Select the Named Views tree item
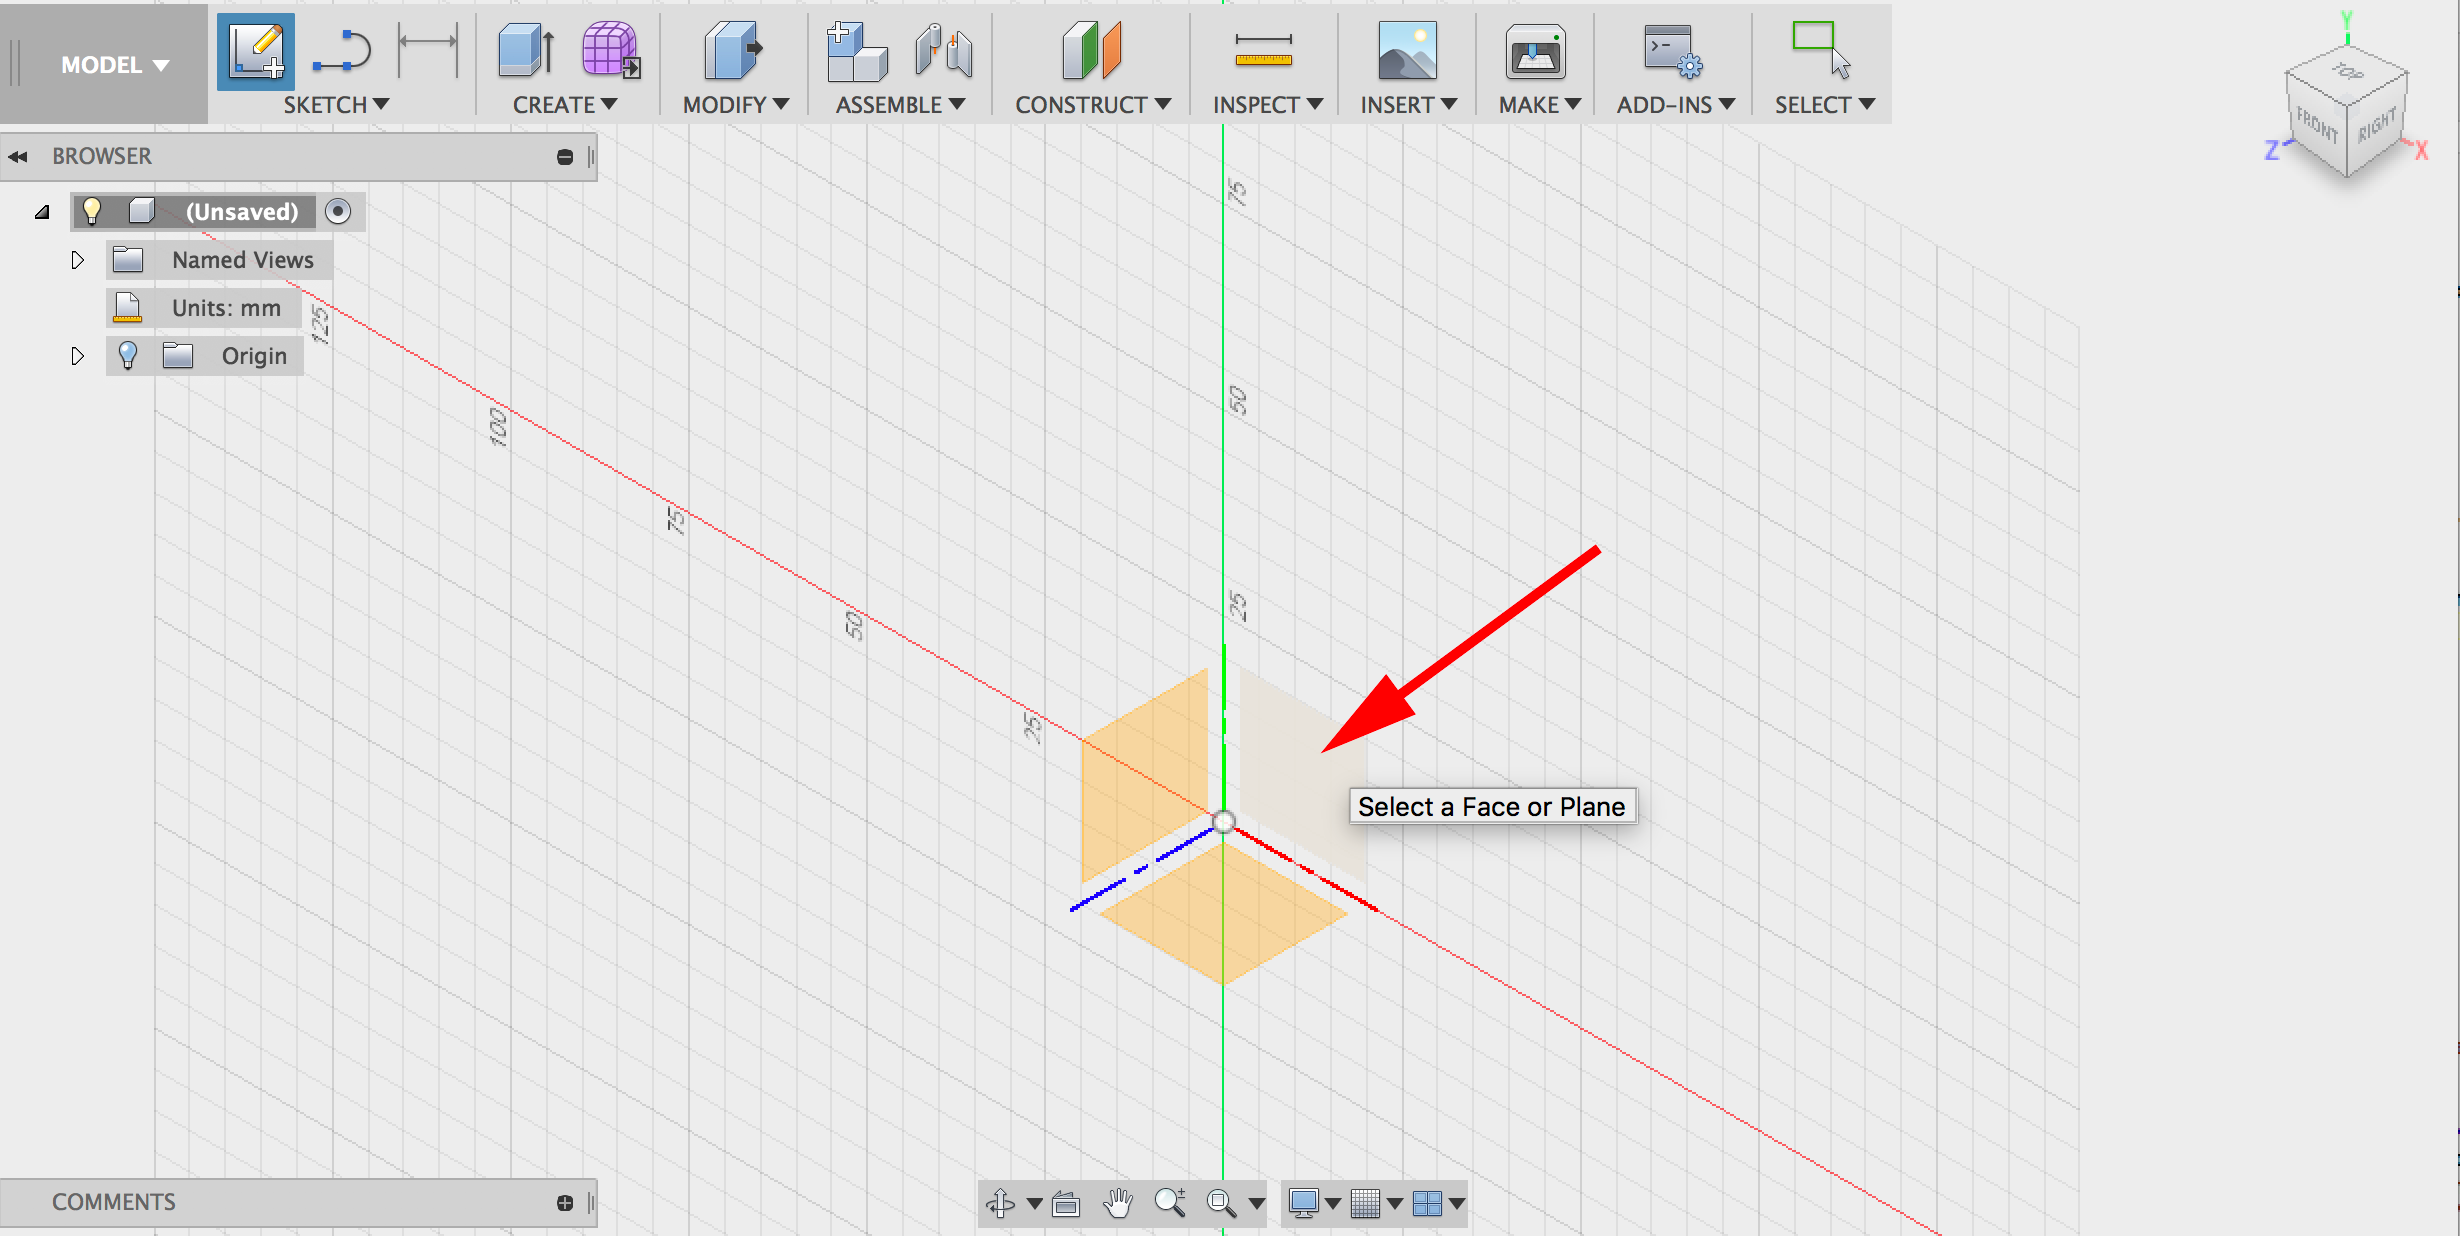 click(x=220, y=260)
